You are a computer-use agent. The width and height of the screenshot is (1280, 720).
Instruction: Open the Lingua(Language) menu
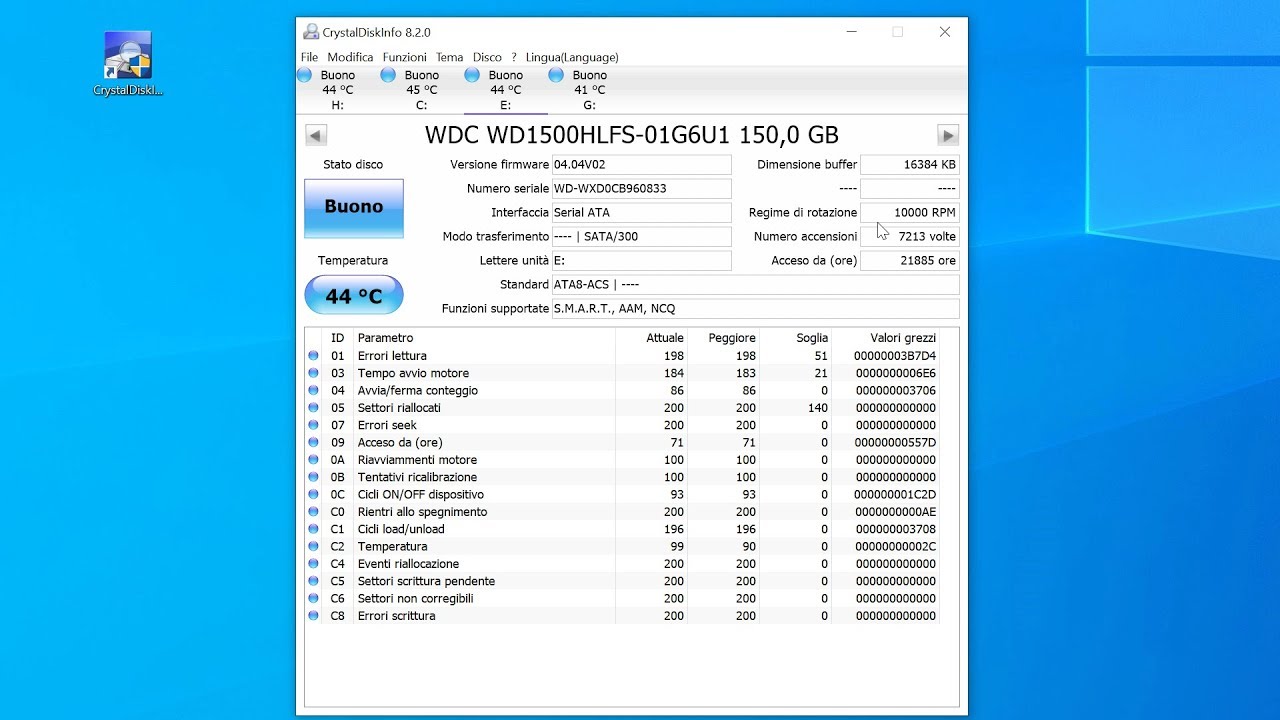572,57
